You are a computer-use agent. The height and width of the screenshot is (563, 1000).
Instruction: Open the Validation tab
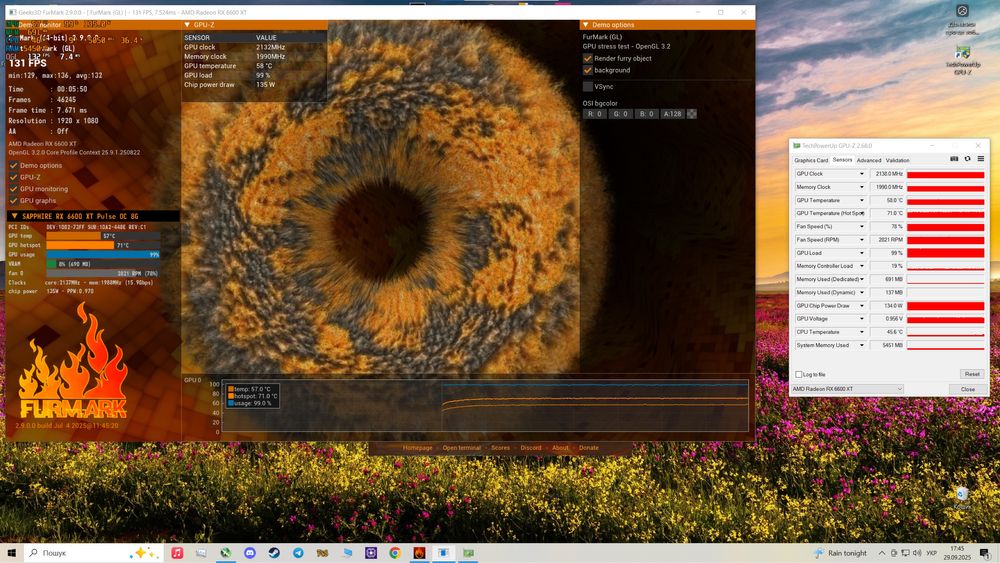897,160
